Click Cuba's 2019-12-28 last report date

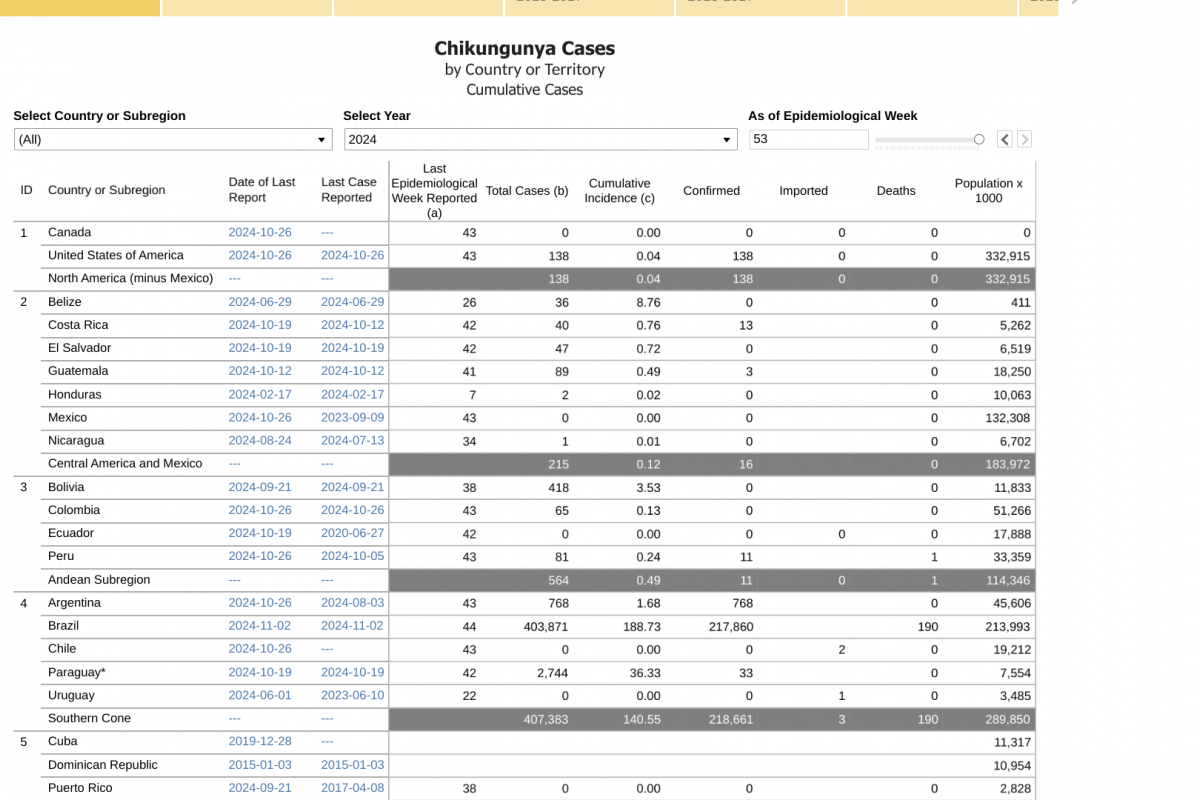260,742
